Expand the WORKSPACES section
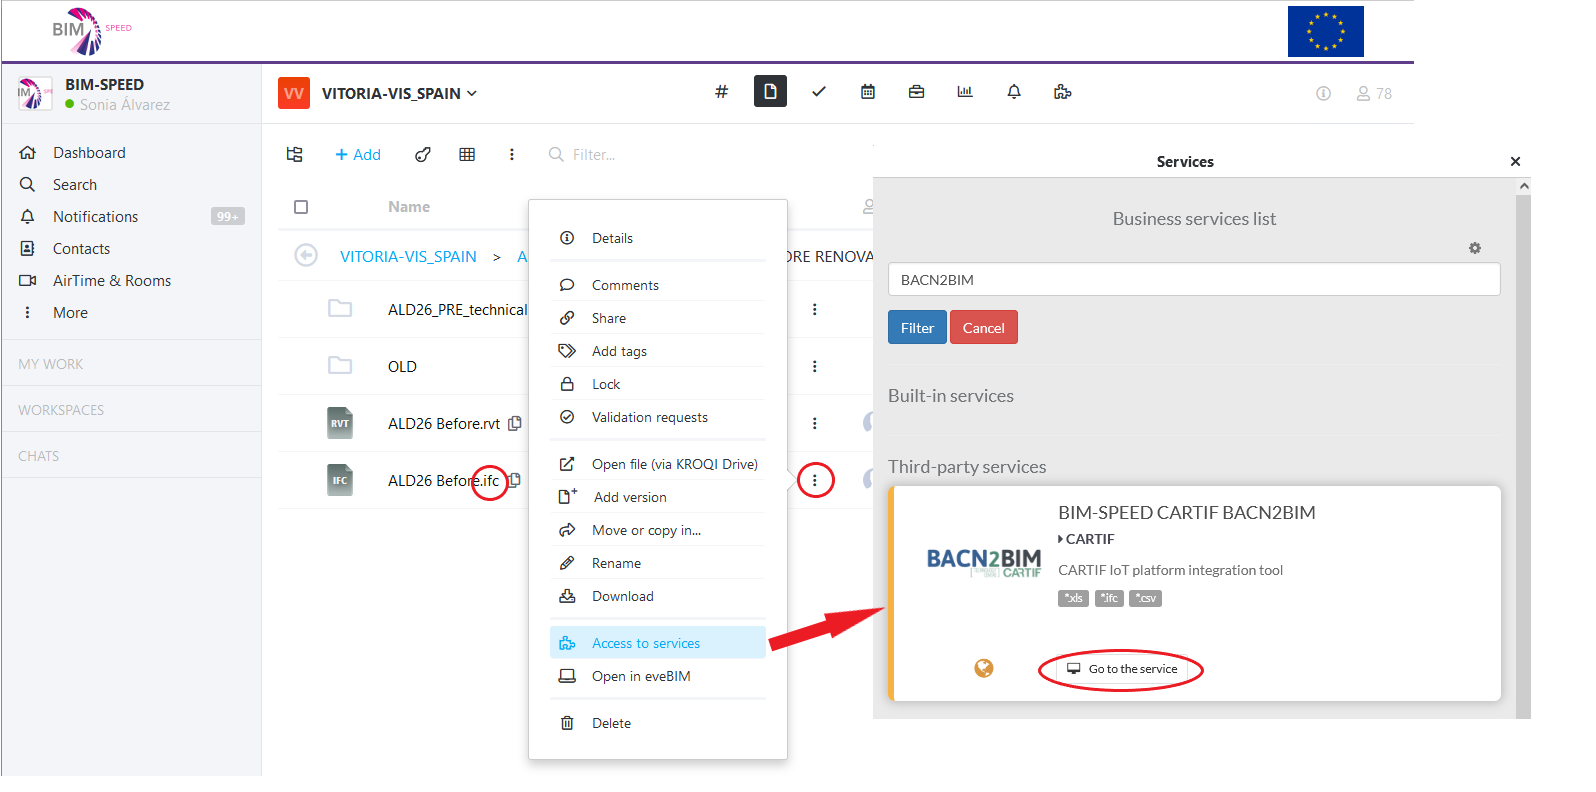Viewport: 1596px width, 792px height. (x=61, y=410)
